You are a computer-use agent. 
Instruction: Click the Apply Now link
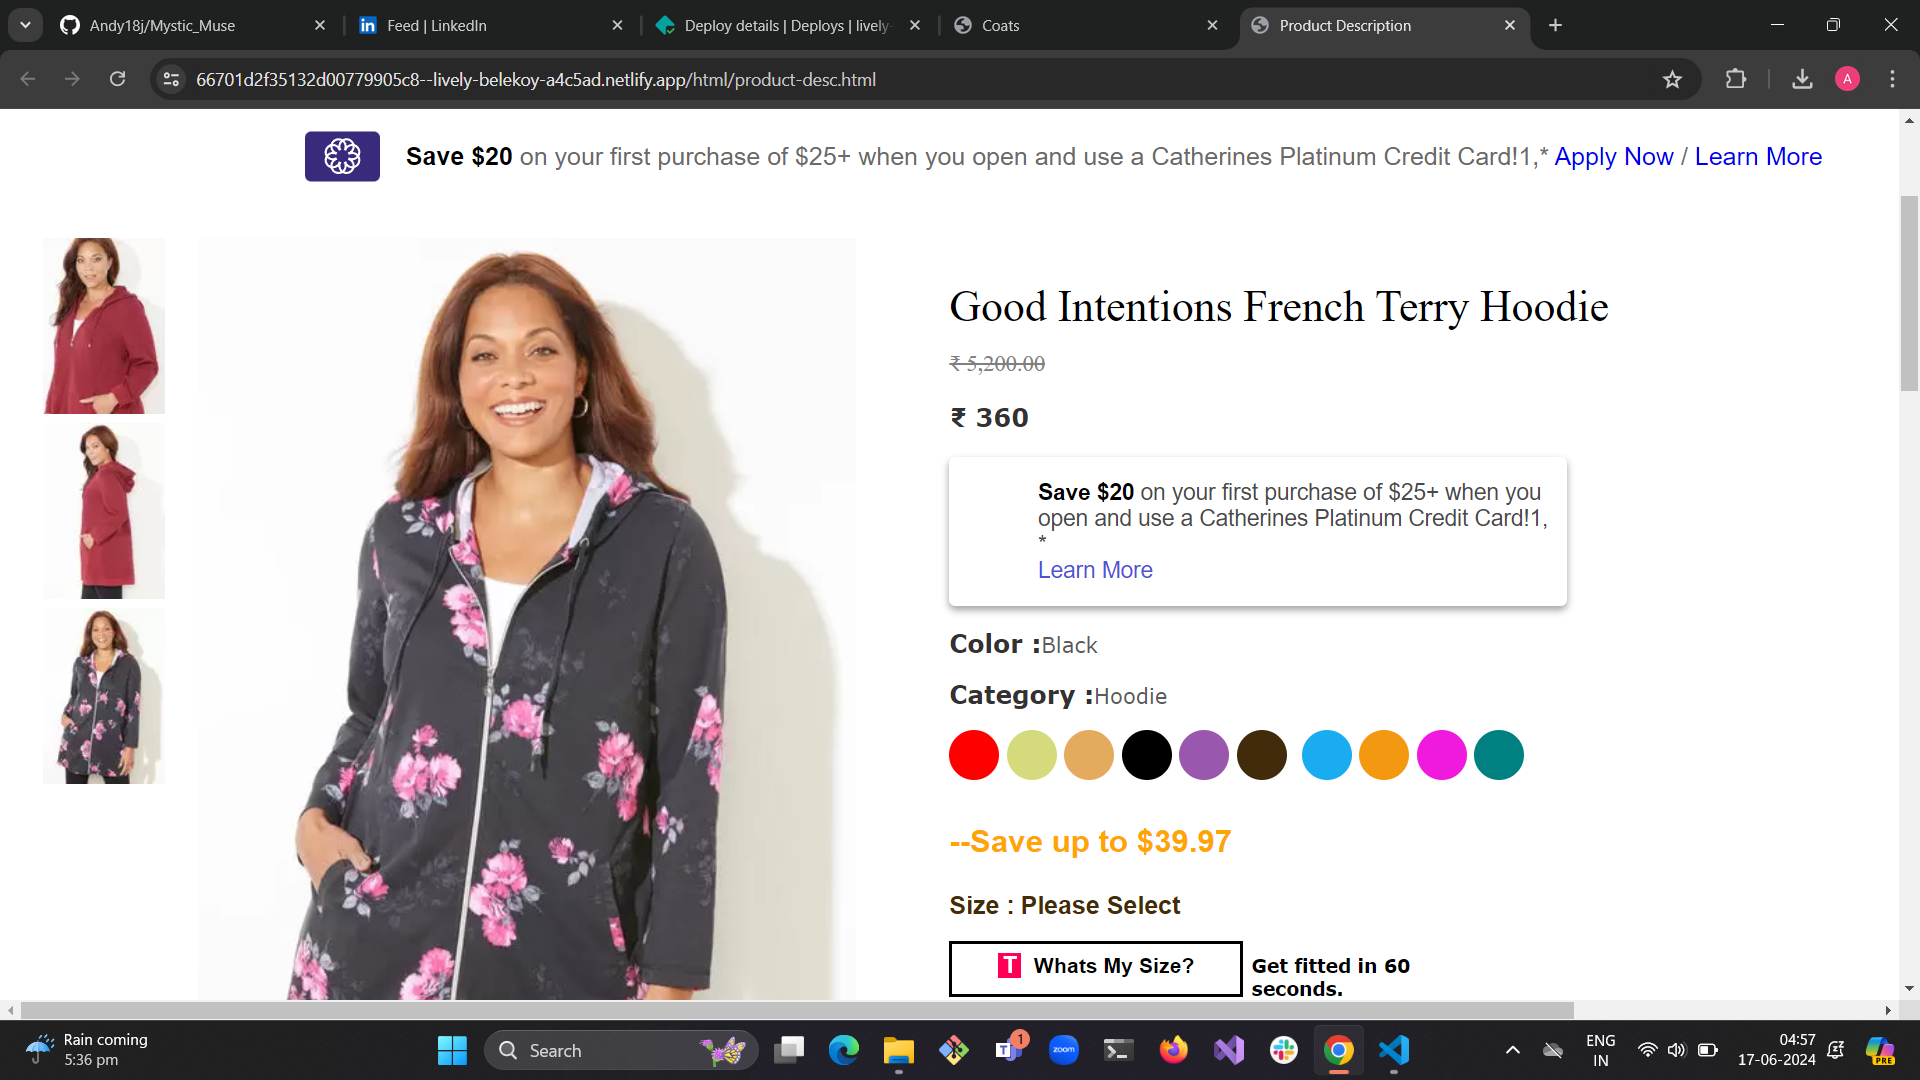click(x=1613, y=157)
